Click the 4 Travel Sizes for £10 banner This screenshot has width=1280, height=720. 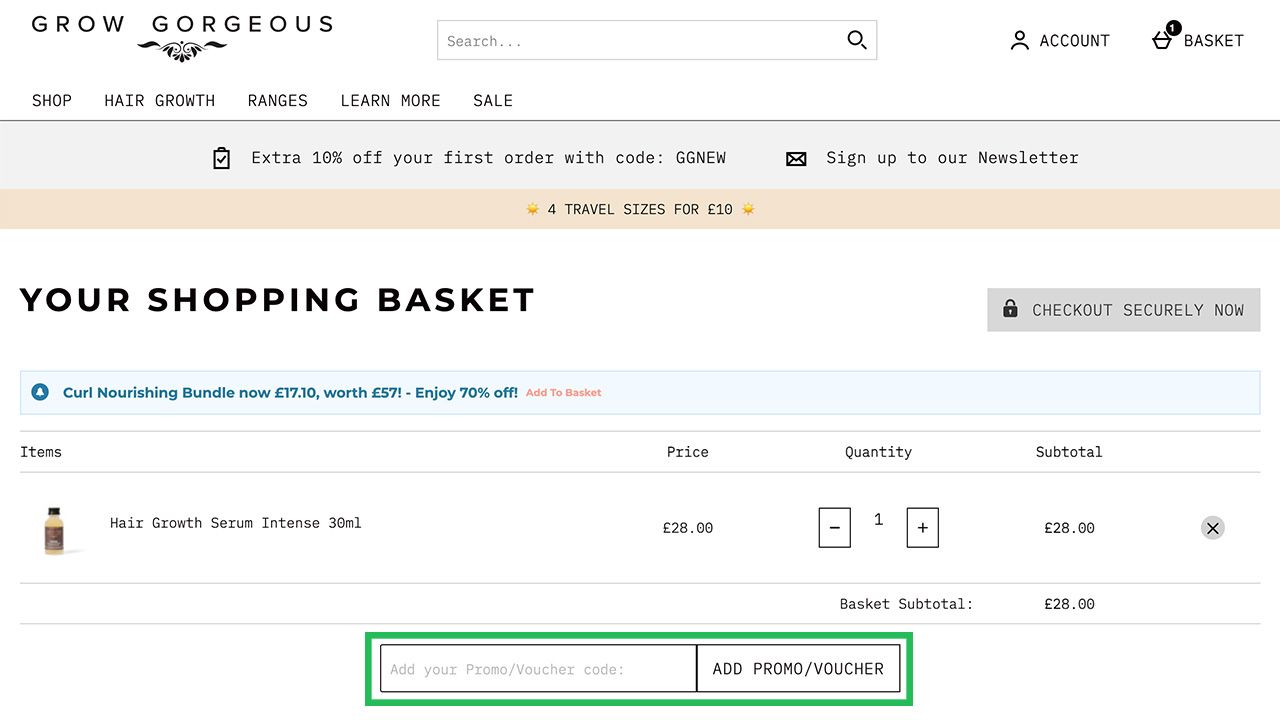(640, 209)
